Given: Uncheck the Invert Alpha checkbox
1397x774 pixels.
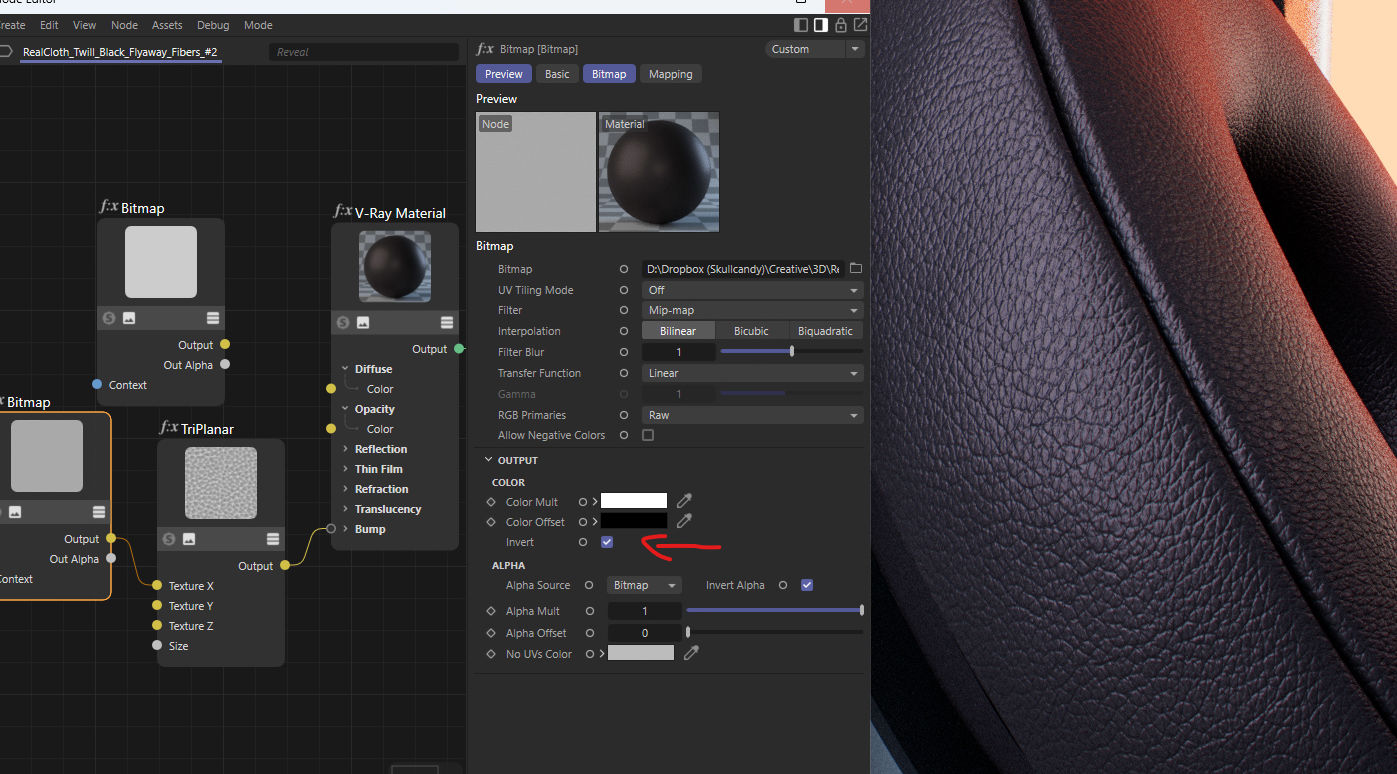Looking at the screenshot, I should click(x=807, y=585).
